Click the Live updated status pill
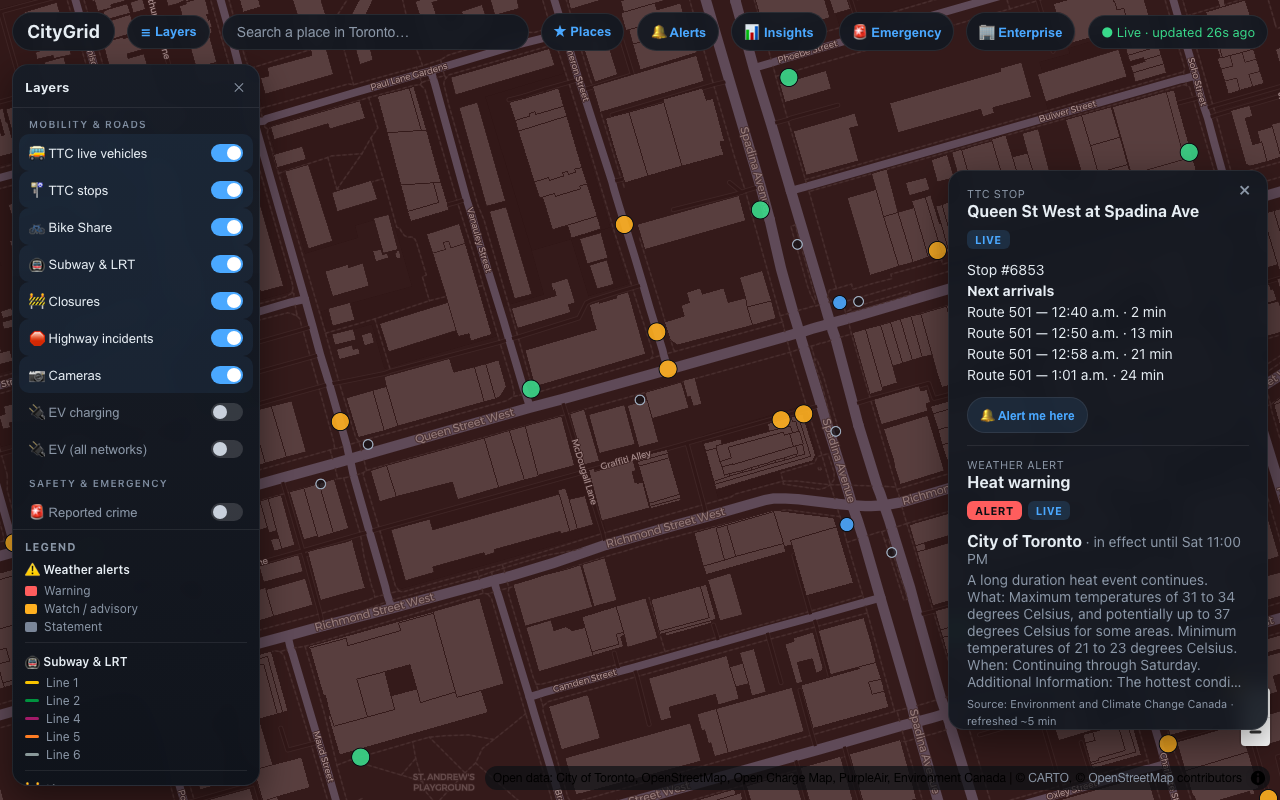This screenshot has width=1280, height=800. pos(1178,32)
